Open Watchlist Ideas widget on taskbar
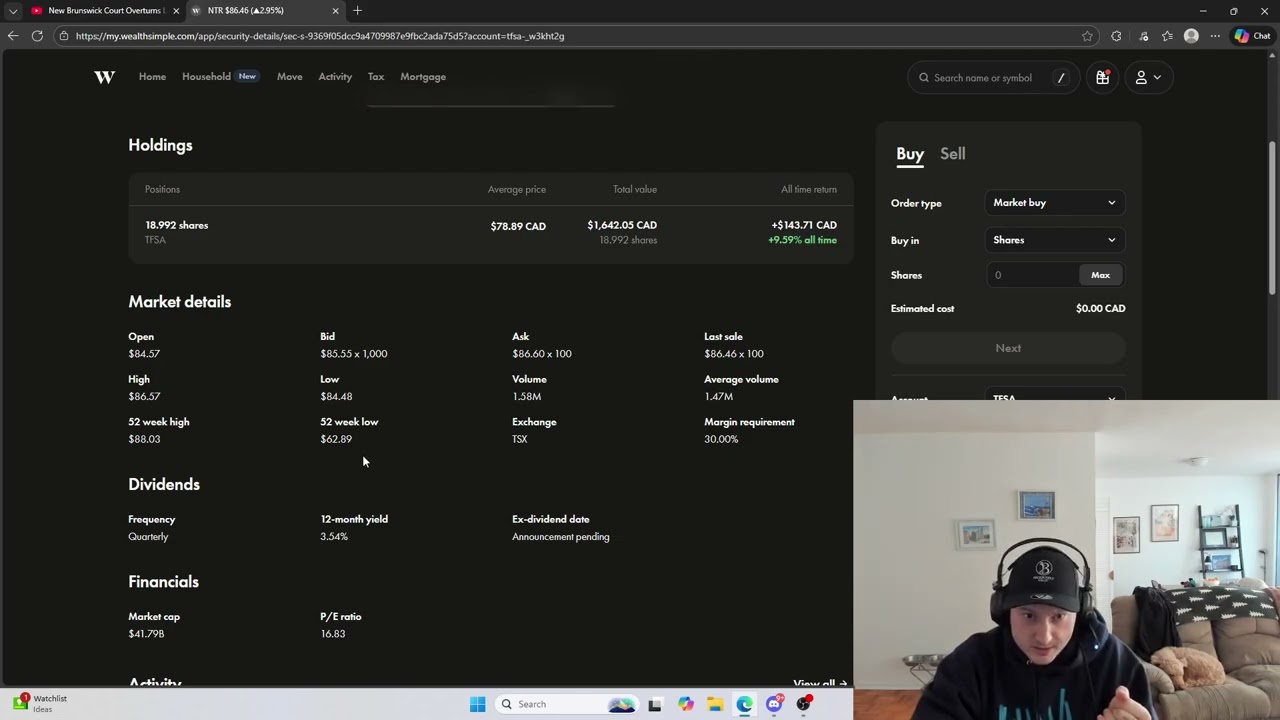 40,703
